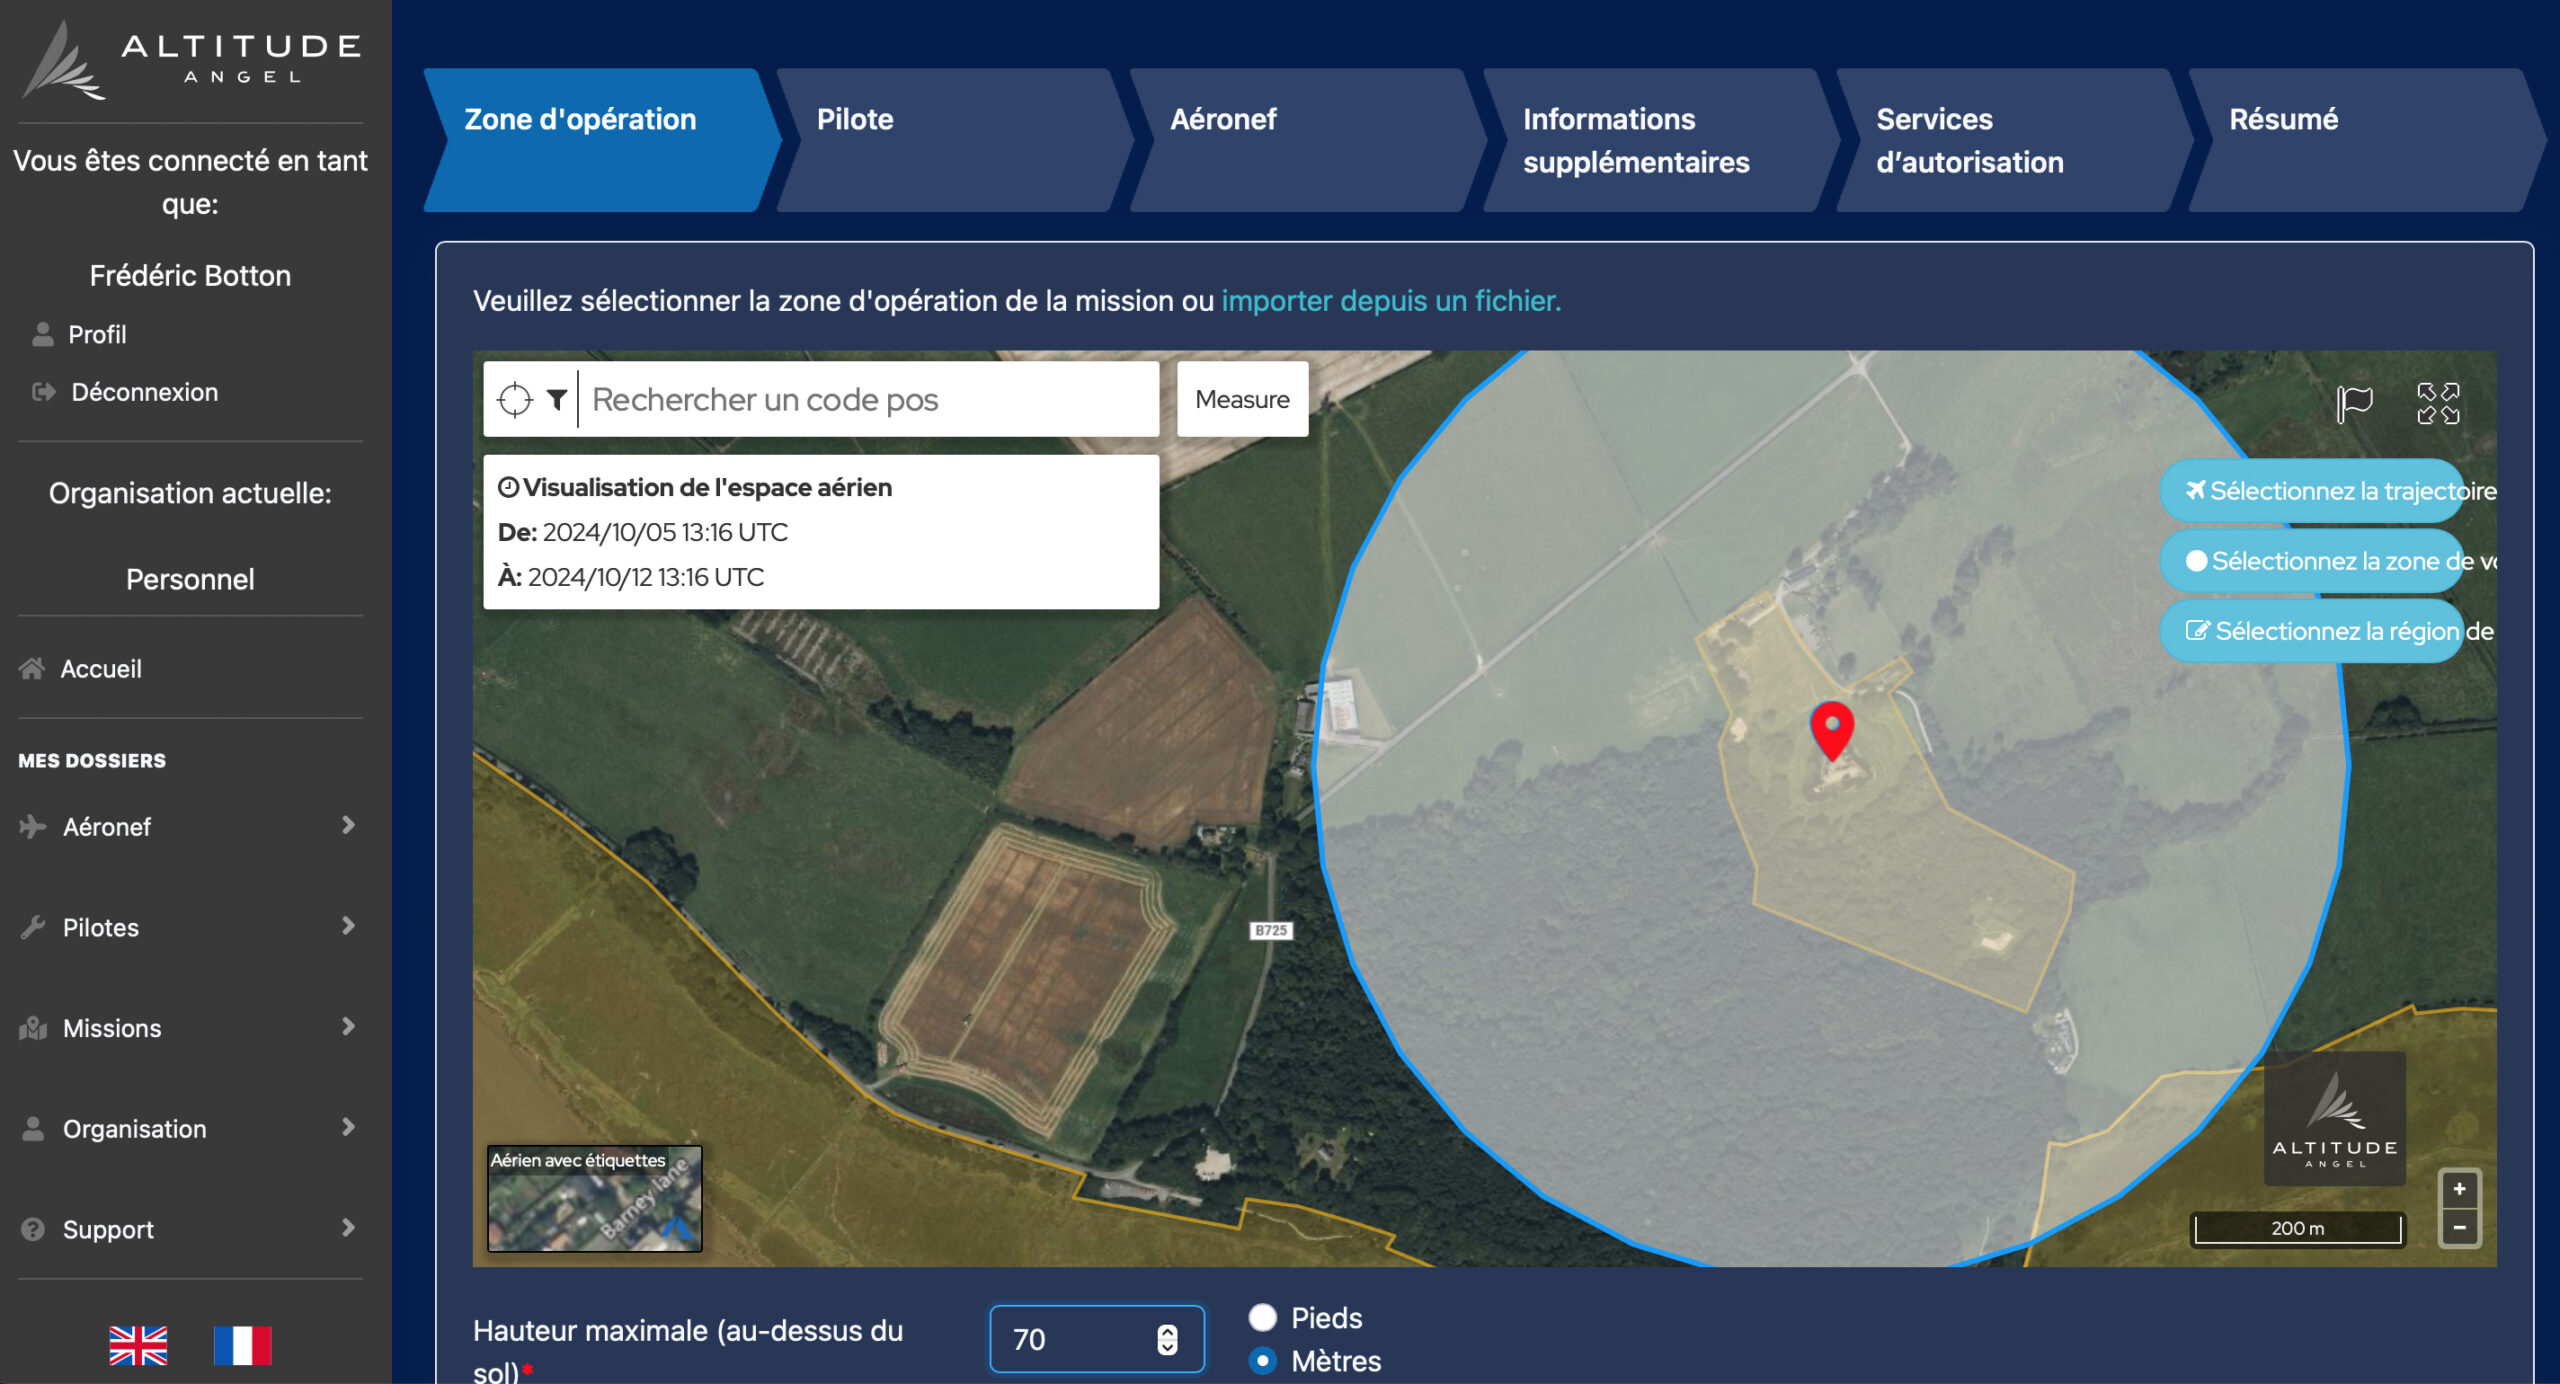Click the Personnel organisation text
The height and width of the screenshot is (1384, 2560).
190,579
